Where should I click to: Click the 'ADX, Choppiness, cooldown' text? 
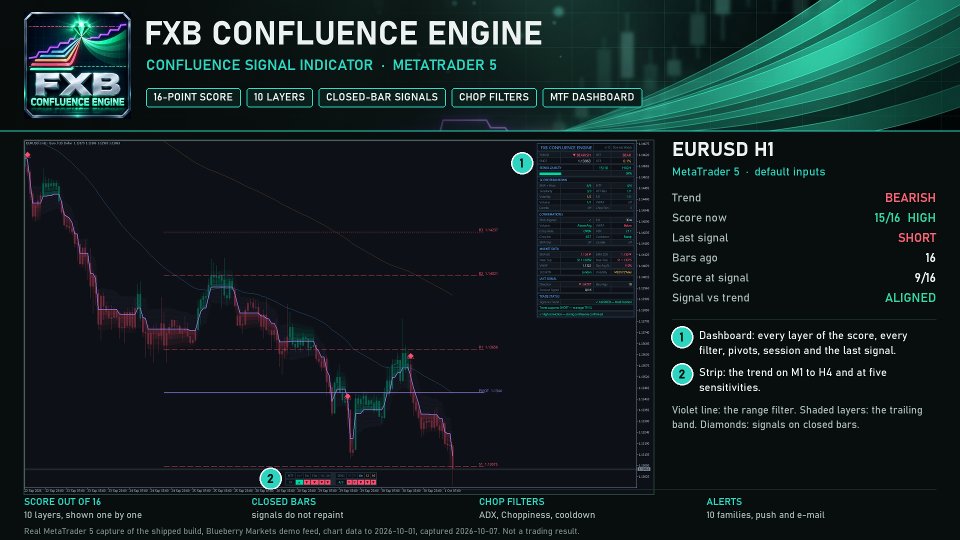(537, 515)
